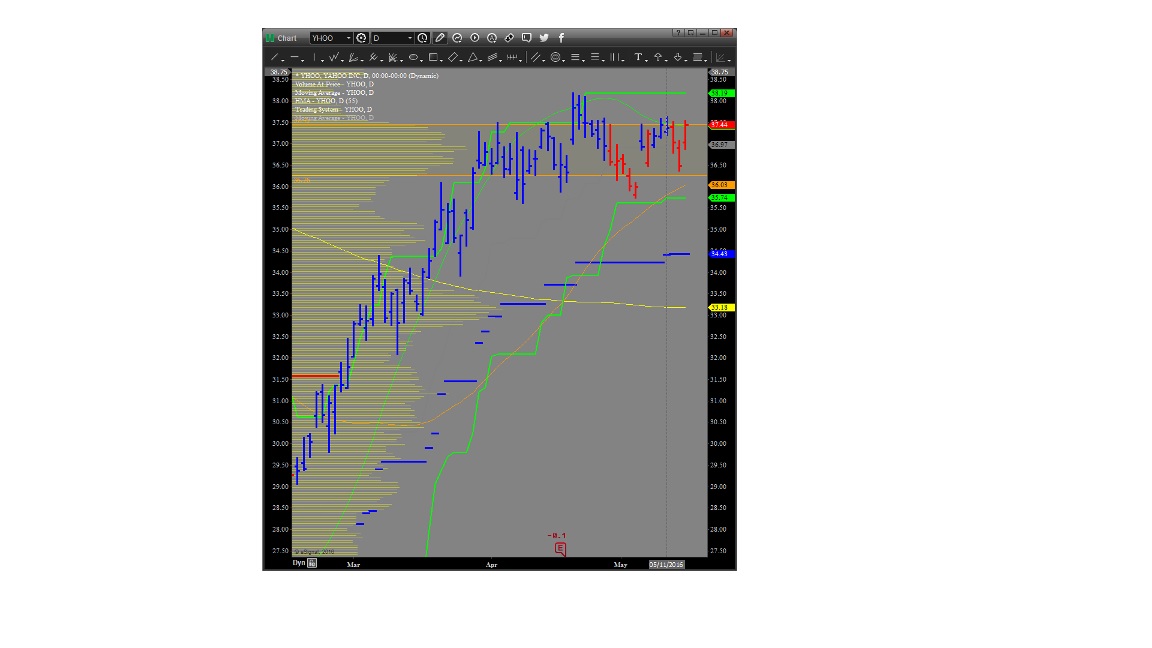Open the YHOO symbol dropdown
Viewport: 1152px width, 648px height.
[348, 38]
